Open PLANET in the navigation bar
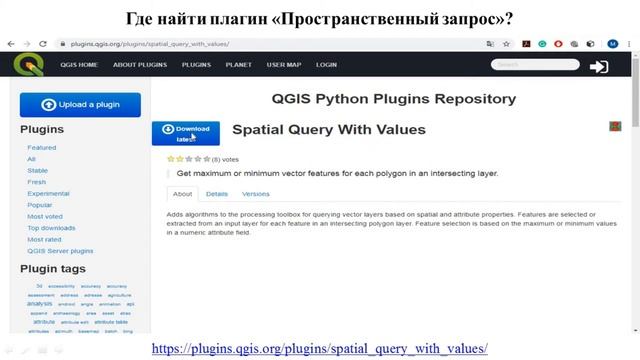640x360 pixels. click(x=239, y=64)
